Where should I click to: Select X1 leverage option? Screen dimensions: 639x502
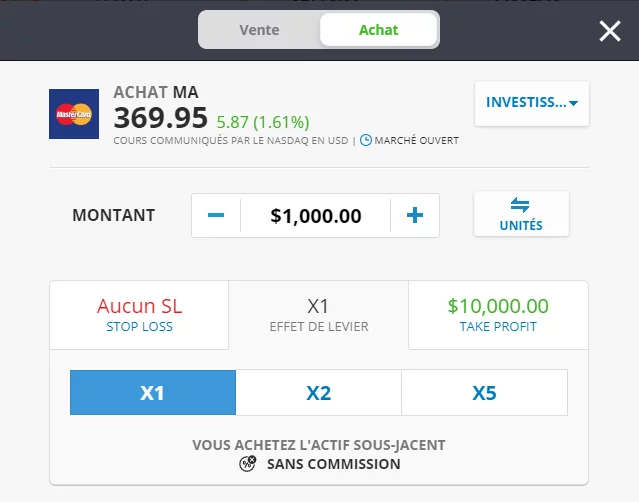tap(152, 393)
